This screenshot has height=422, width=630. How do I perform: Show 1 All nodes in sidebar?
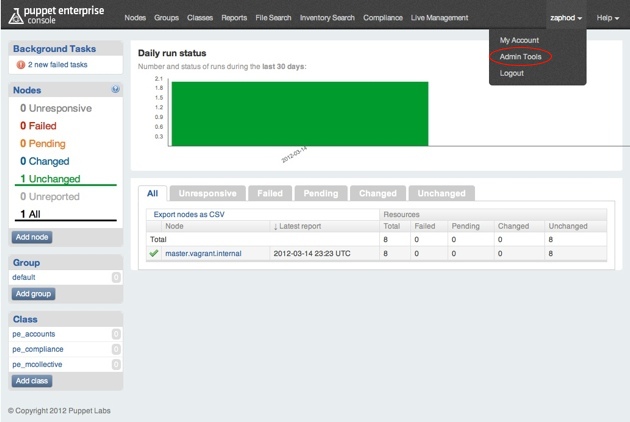30,214
